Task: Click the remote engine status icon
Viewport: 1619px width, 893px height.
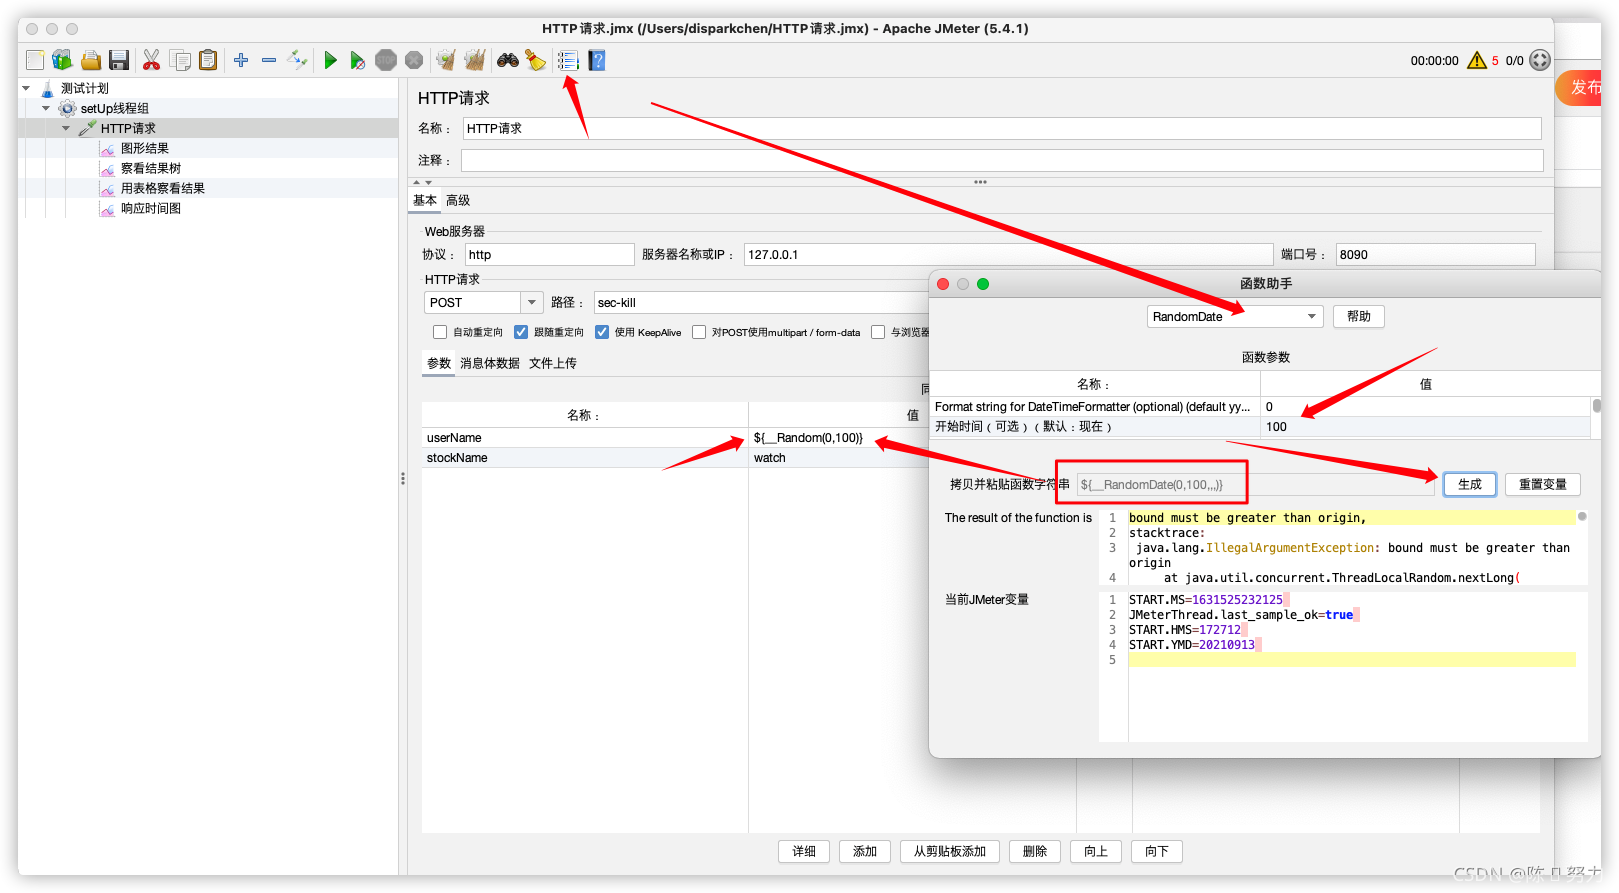Action: point(1540,60)
